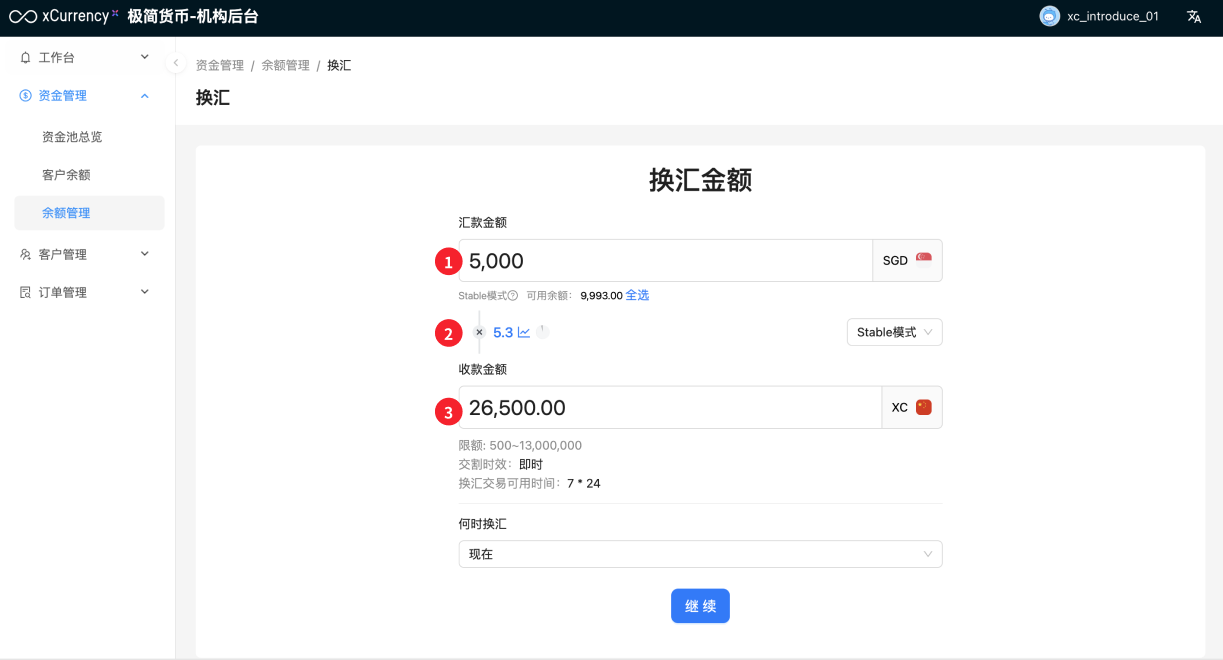Click the xc_introduce_01 username
1223x660 pixels.
[1113, 17]
